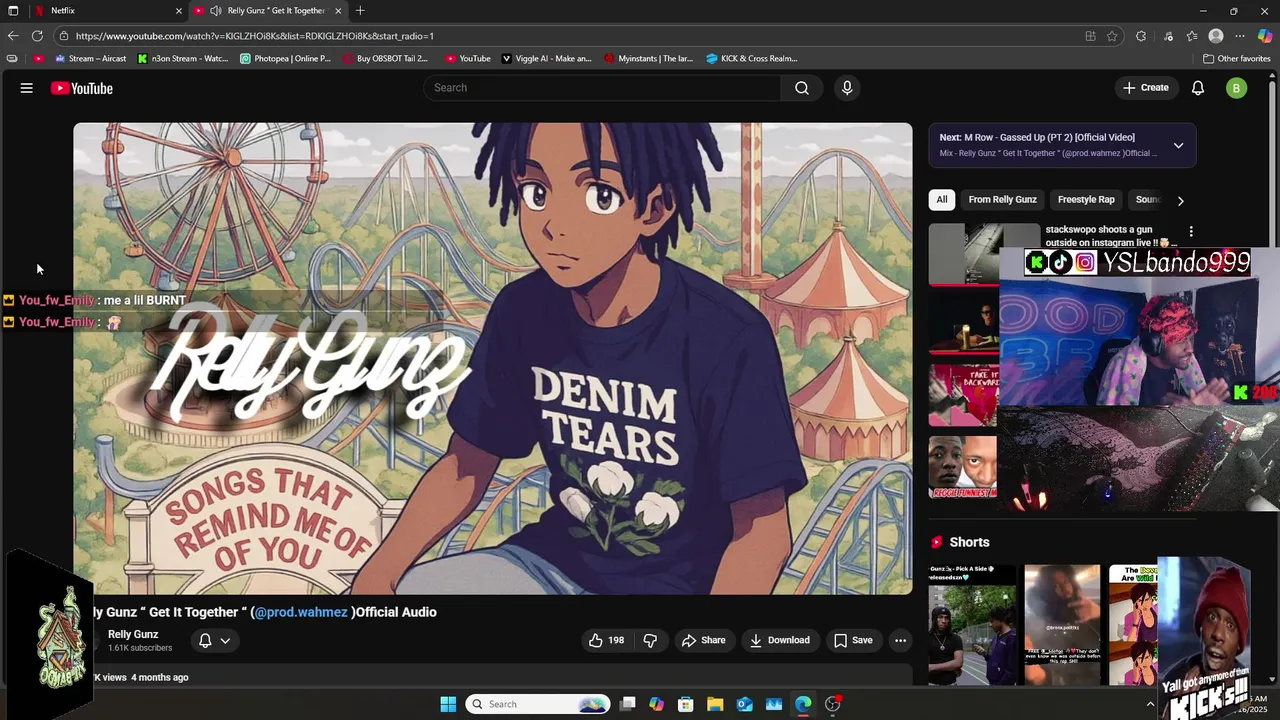Mute tab using speaker icon on Relly Gunz tab
This screenshot has height=720, width=1280.
point(215,11)
